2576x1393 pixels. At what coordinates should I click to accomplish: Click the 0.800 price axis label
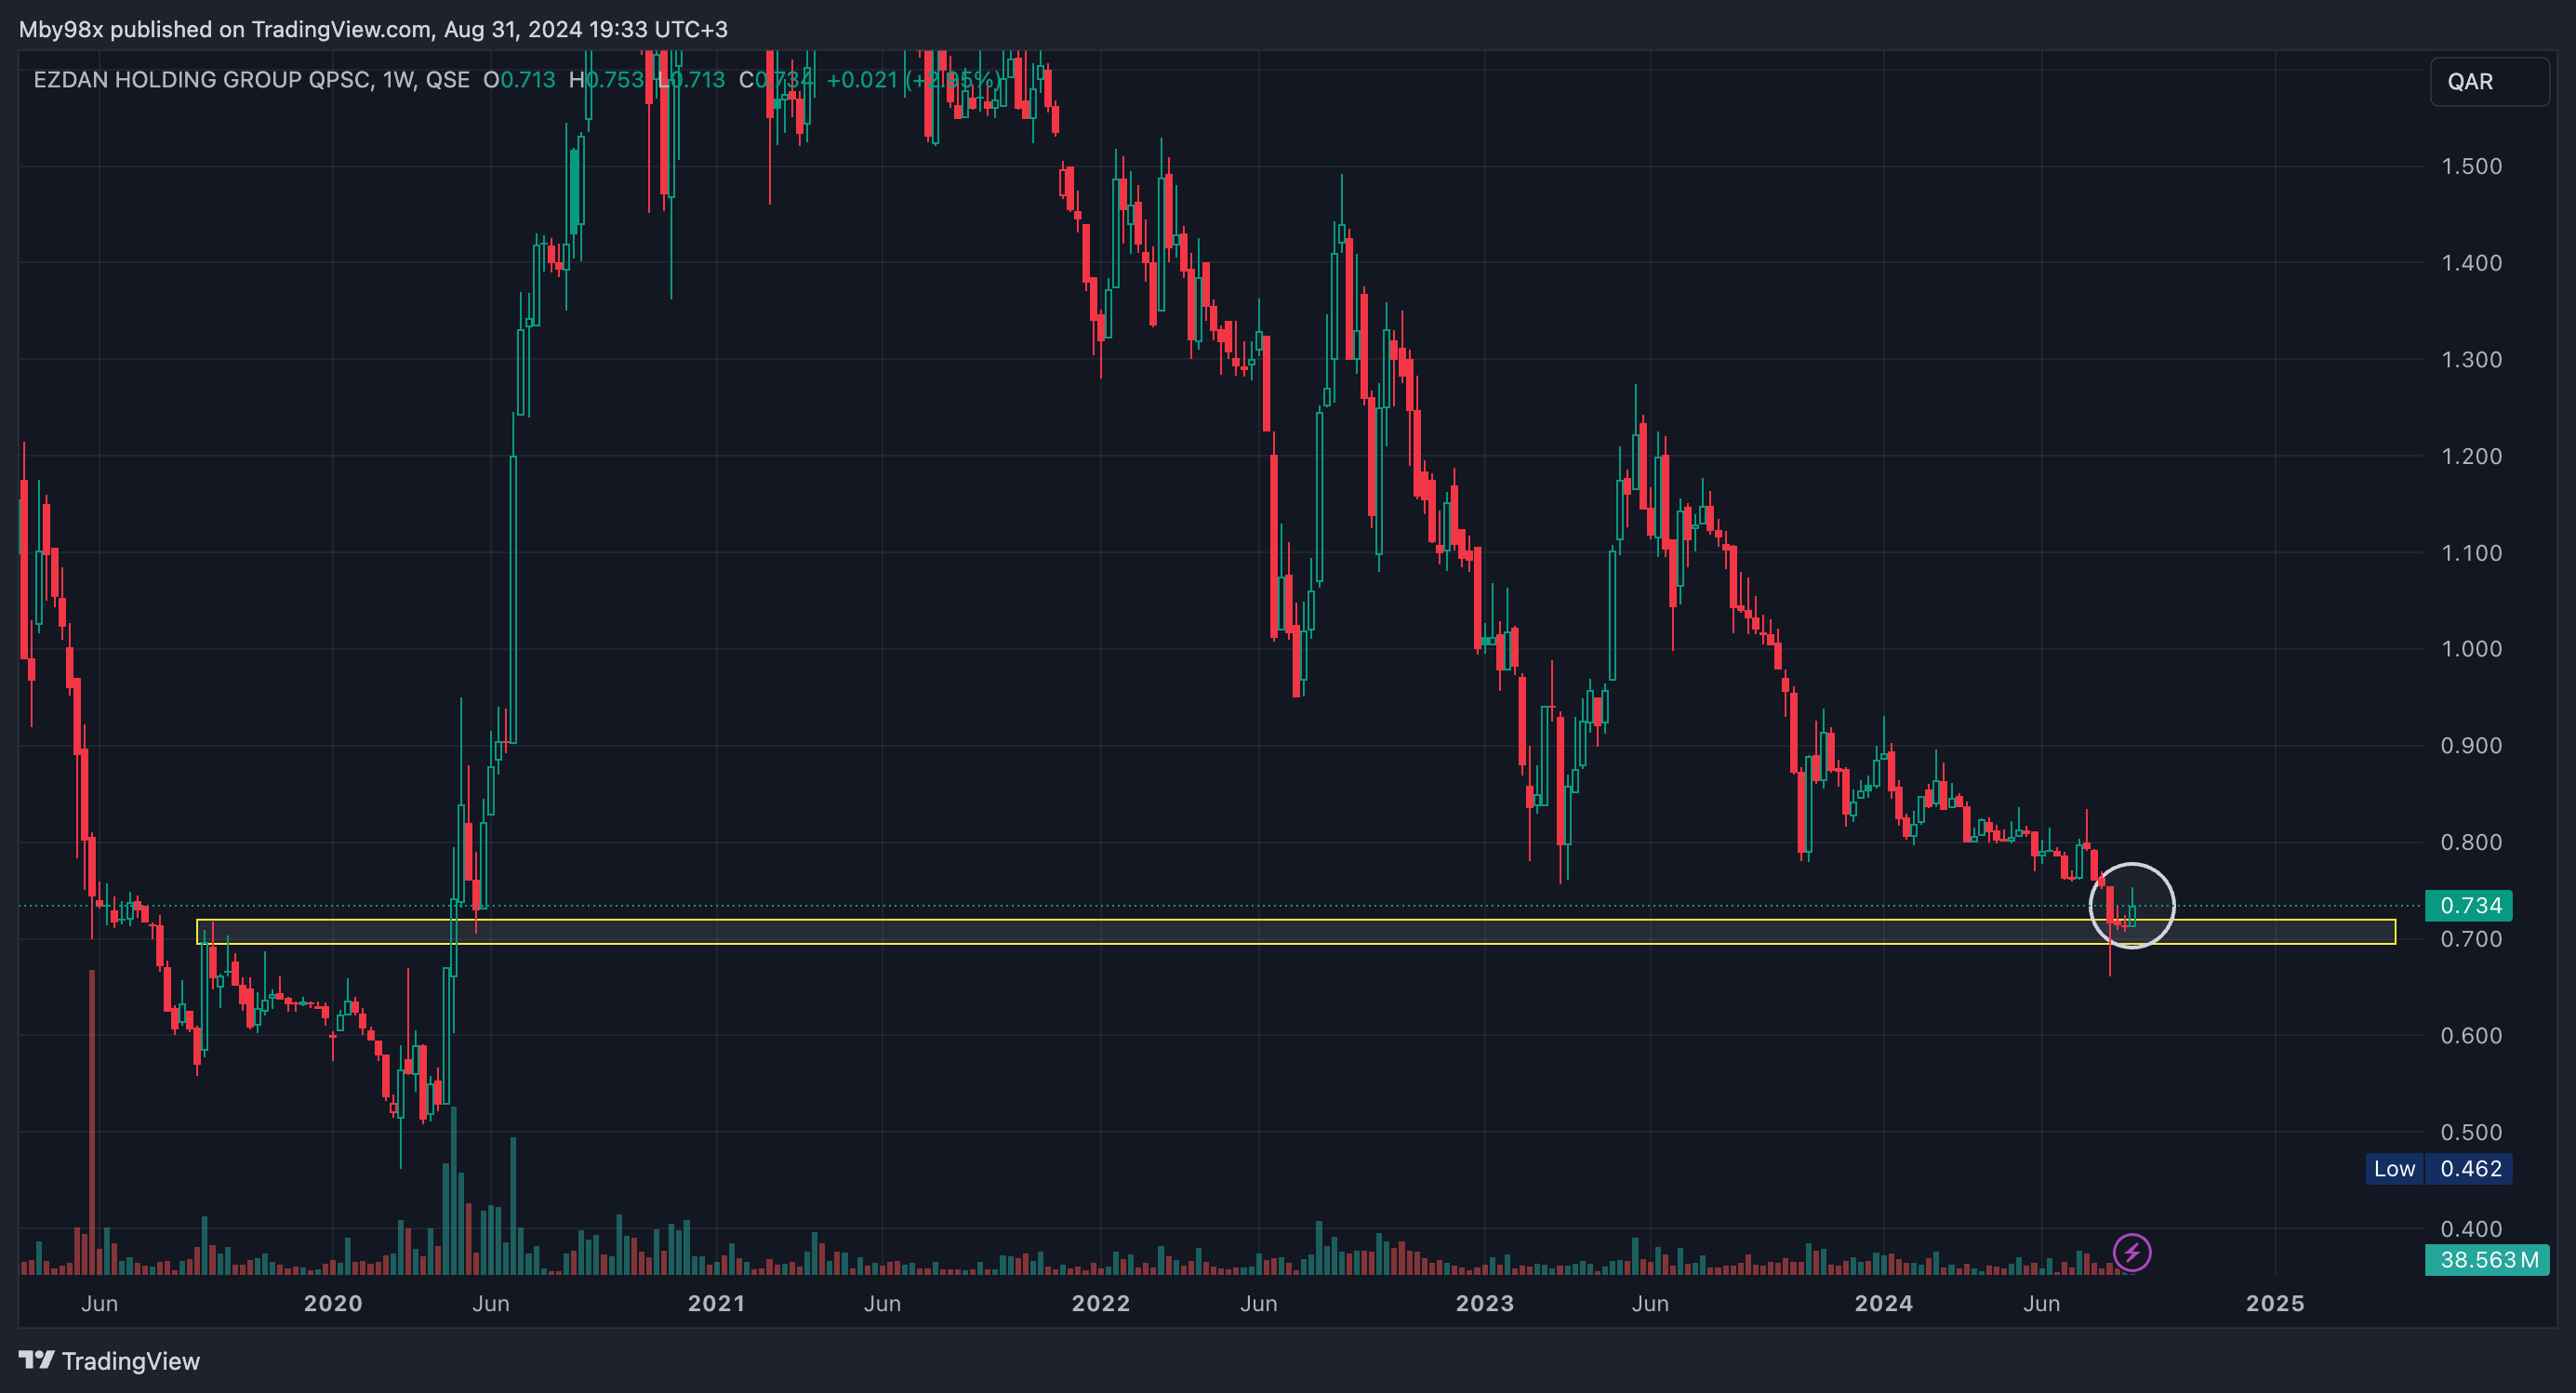coord(2471,842)
